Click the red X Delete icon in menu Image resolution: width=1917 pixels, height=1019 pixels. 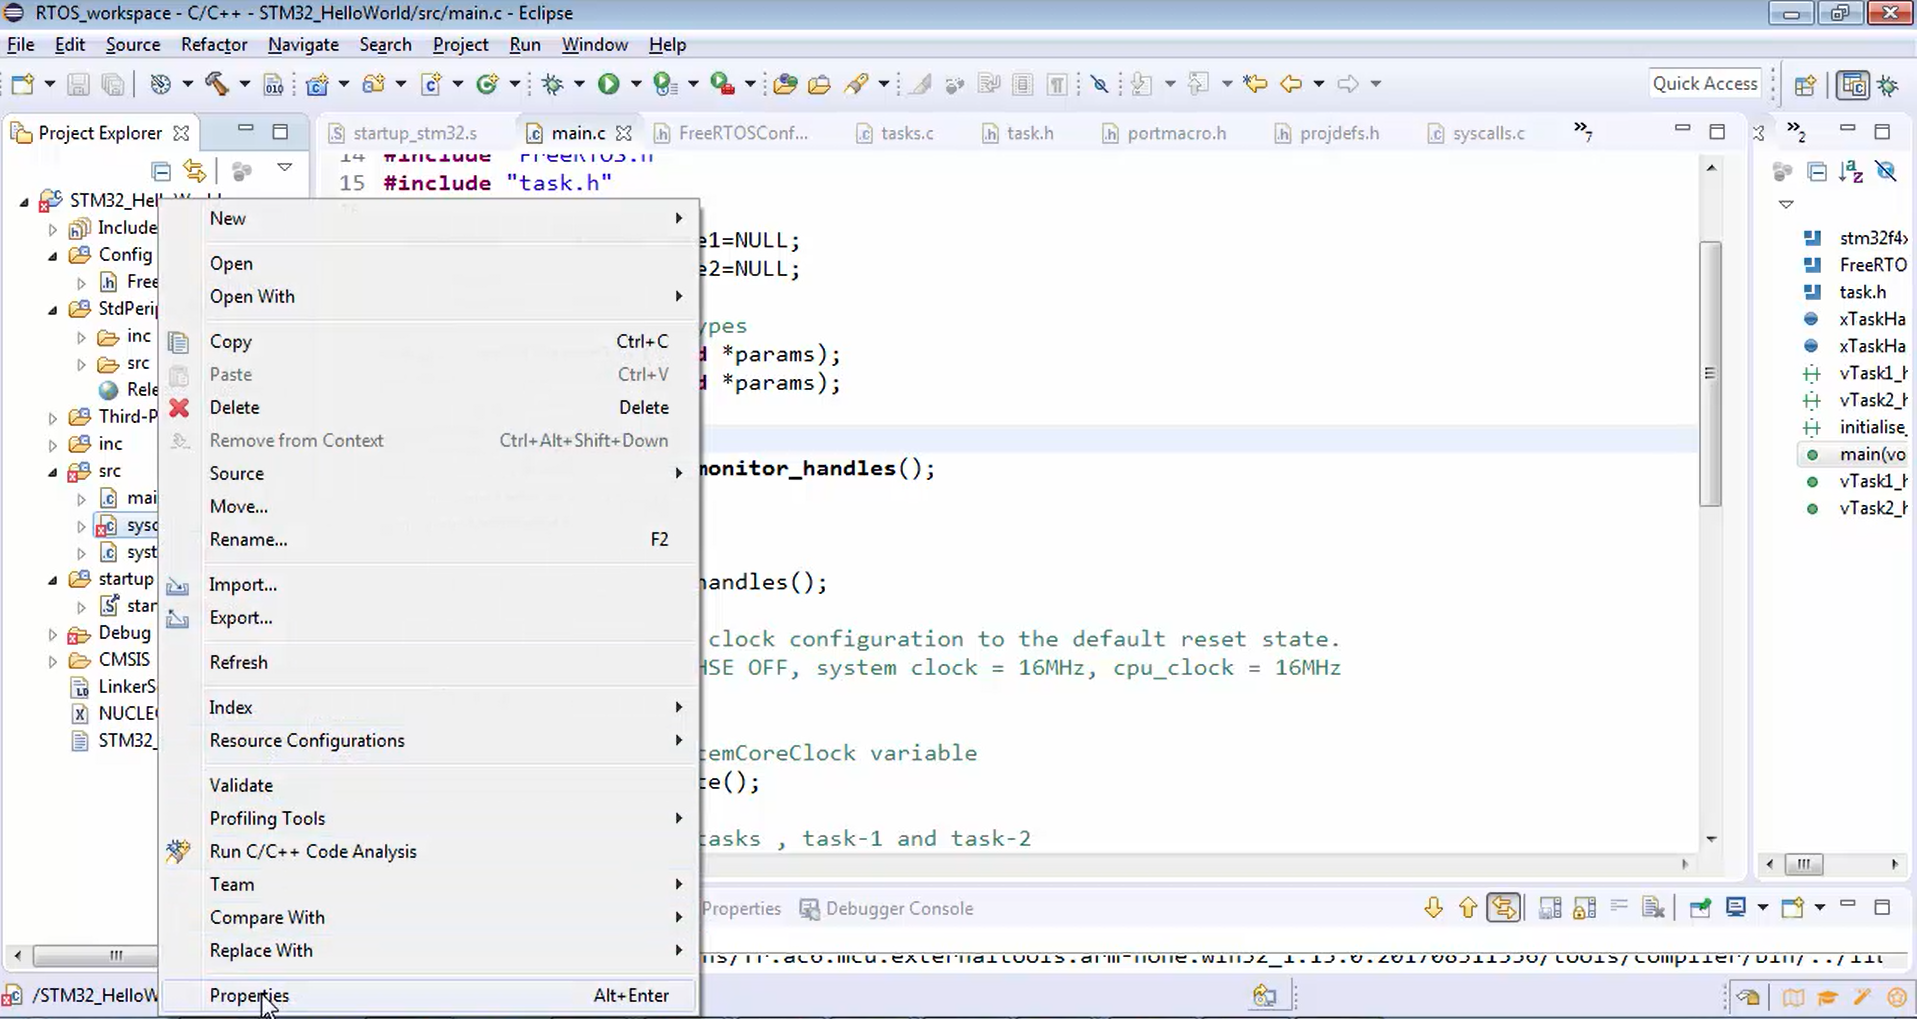click(x=179, y=407)
